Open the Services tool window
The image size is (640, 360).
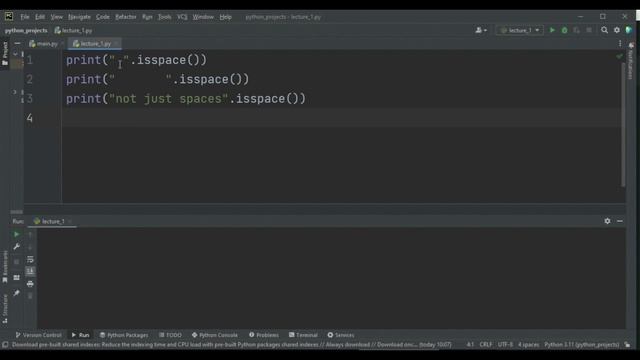[341, 335]
